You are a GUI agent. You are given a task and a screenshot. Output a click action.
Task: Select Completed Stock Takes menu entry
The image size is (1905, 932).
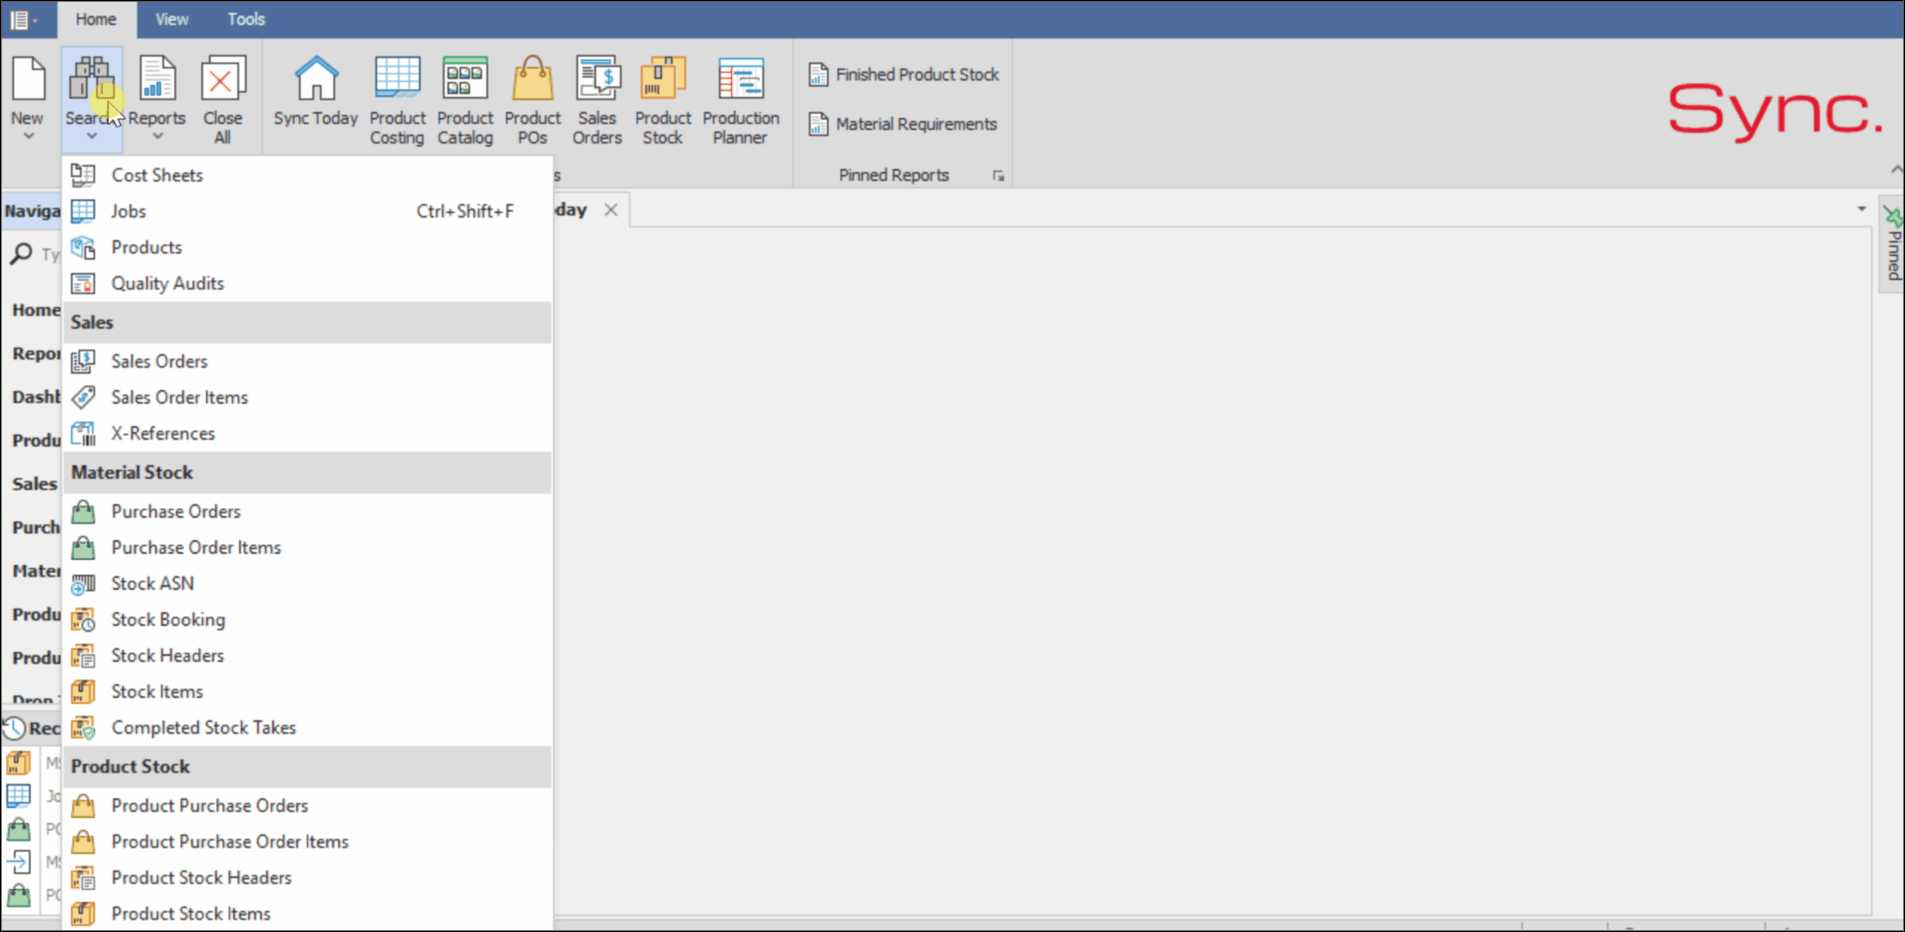(307, 727)
